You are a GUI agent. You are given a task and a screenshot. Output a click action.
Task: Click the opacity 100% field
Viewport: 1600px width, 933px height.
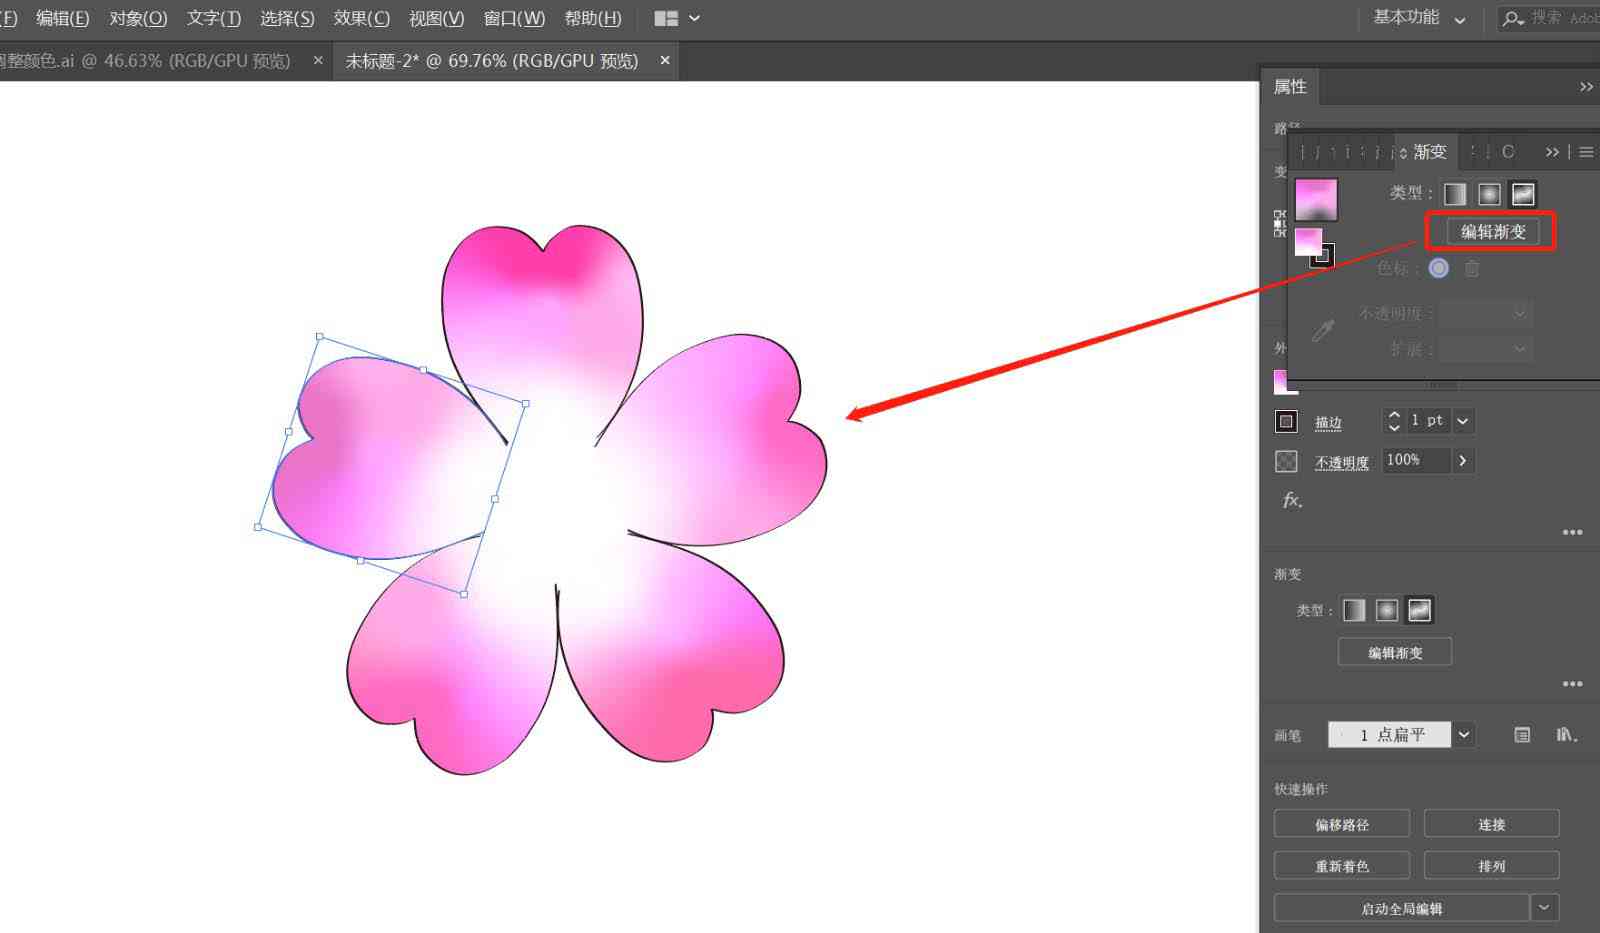(x=1416, y=461)
